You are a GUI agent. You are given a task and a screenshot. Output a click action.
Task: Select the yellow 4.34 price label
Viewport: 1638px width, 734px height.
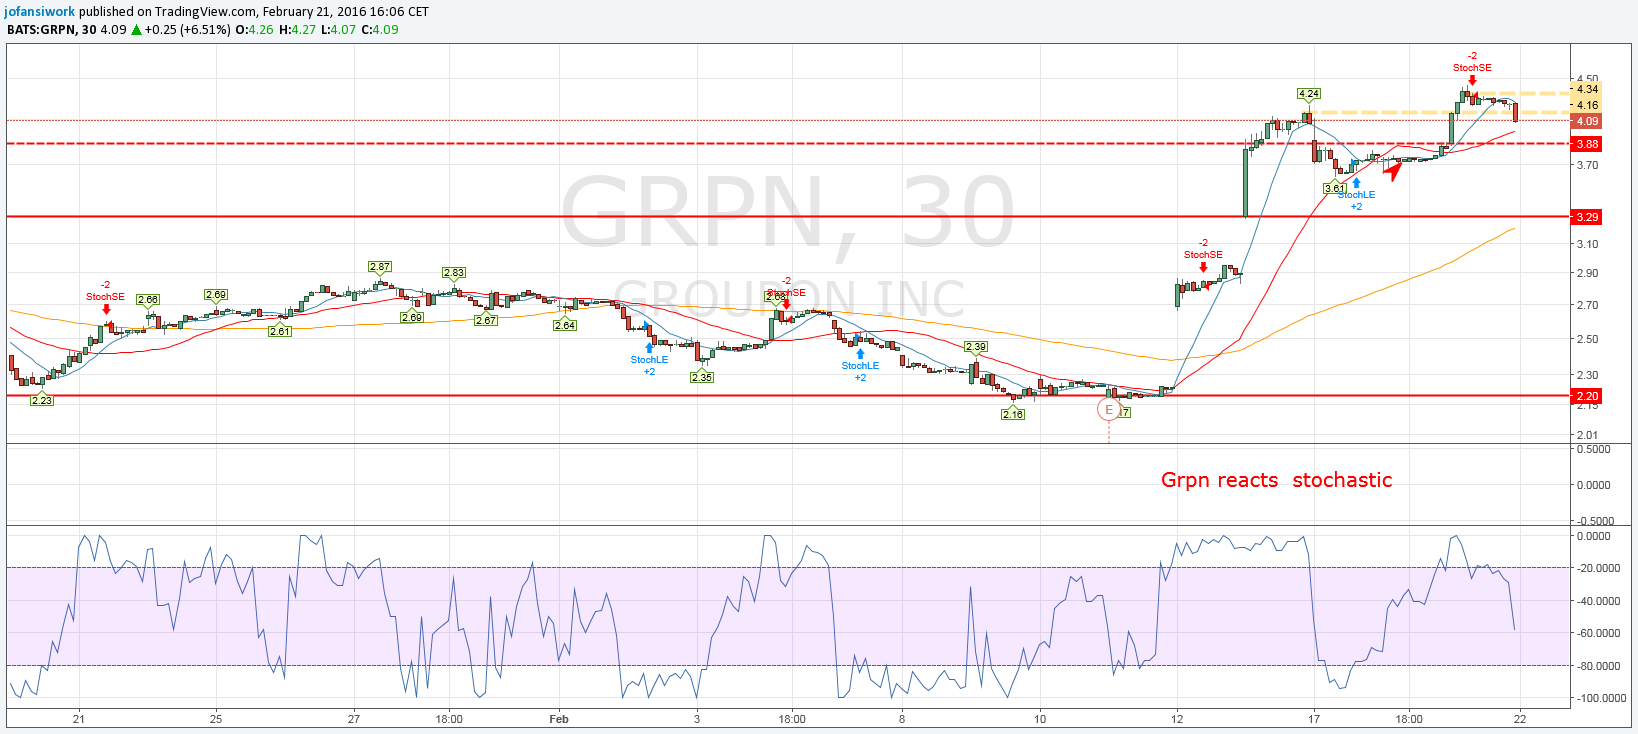point(1587,89)
